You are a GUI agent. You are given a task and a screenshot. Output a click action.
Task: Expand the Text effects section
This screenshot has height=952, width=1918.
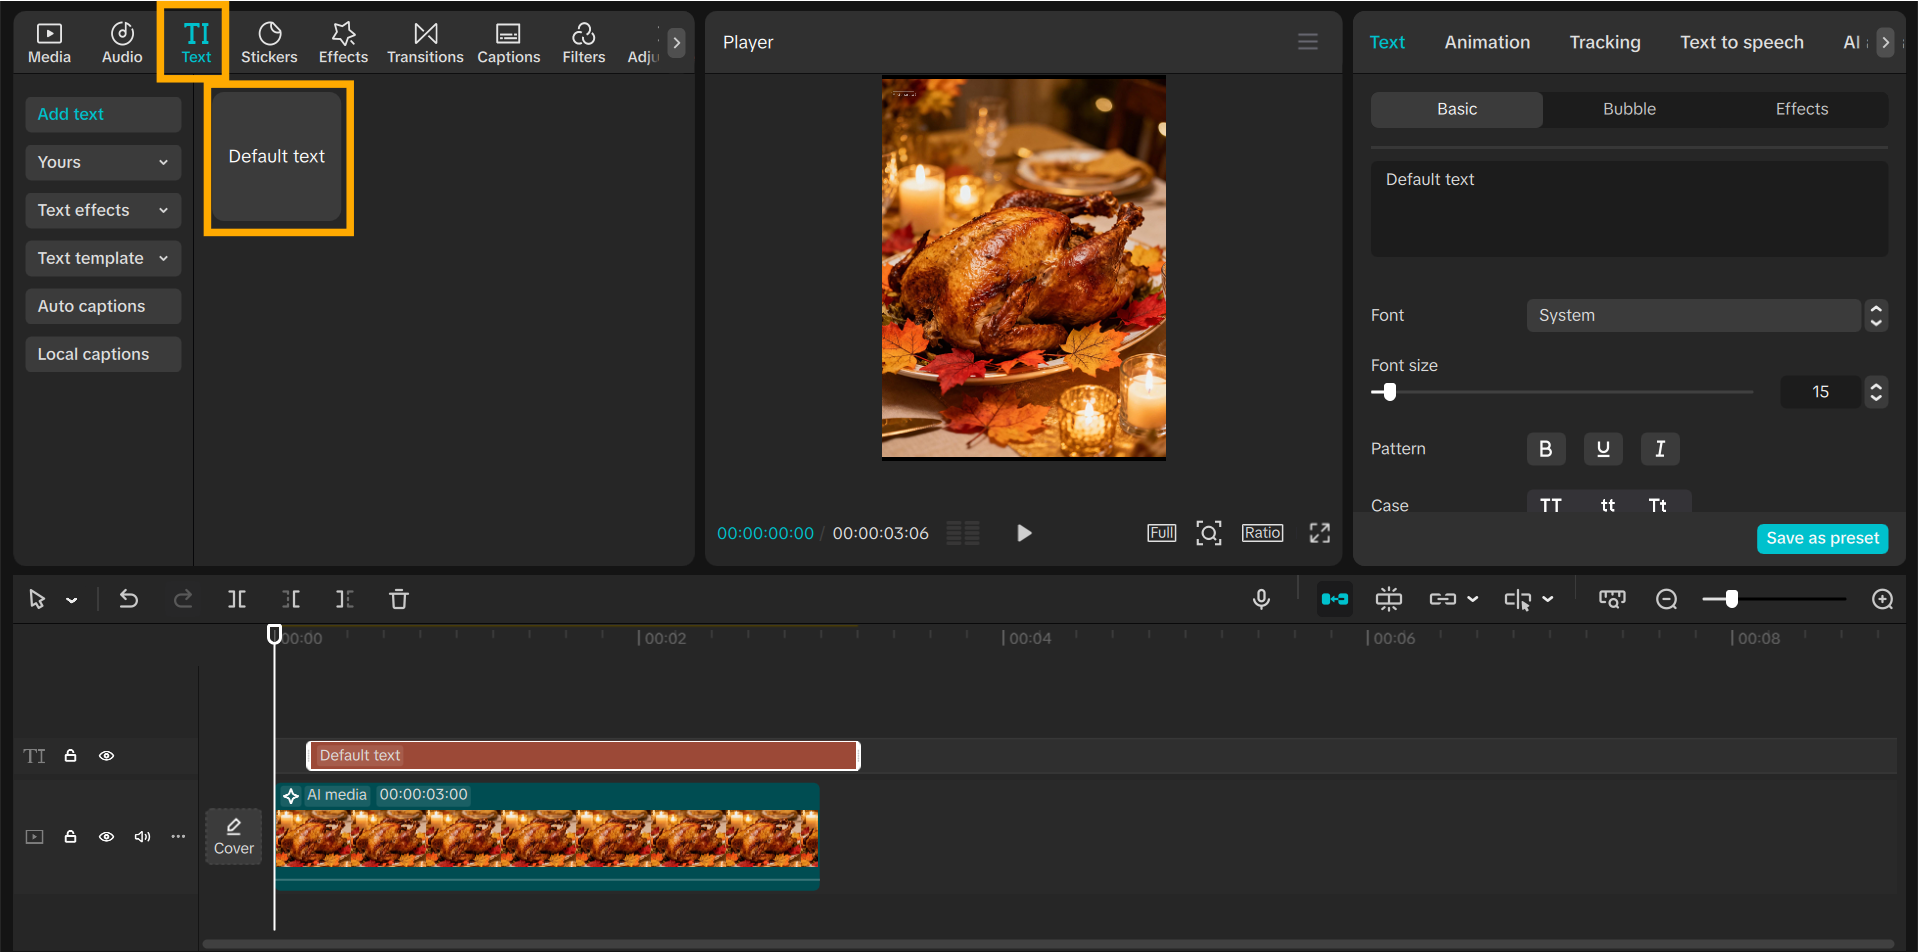102,210
